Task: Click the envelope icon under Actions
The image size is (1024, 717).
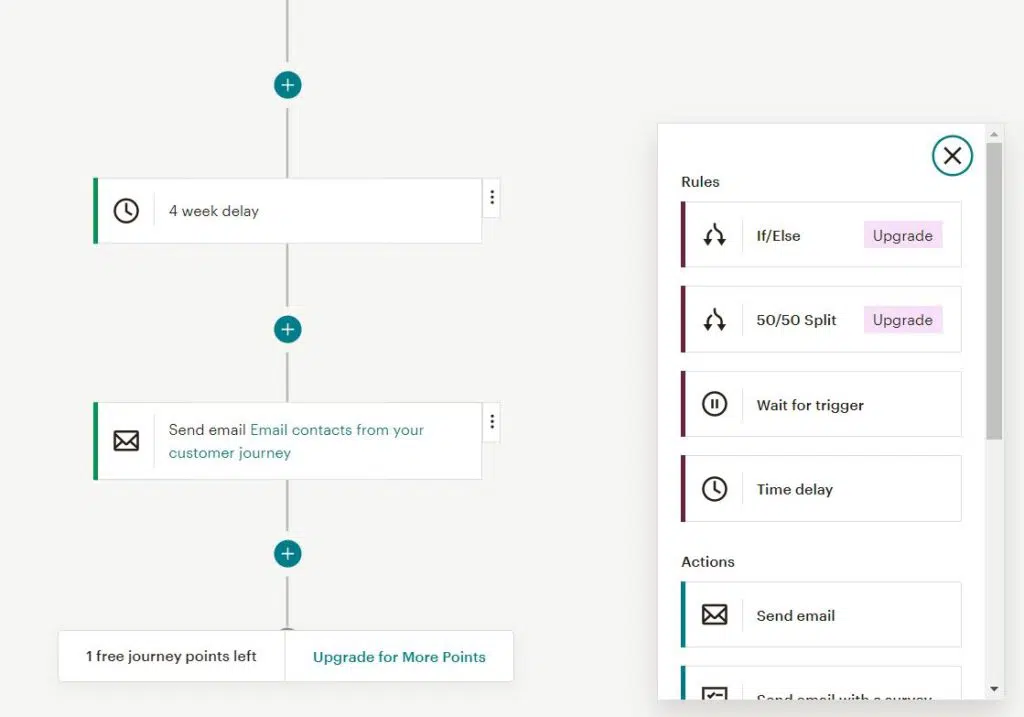Action: (x=714, y=615)
